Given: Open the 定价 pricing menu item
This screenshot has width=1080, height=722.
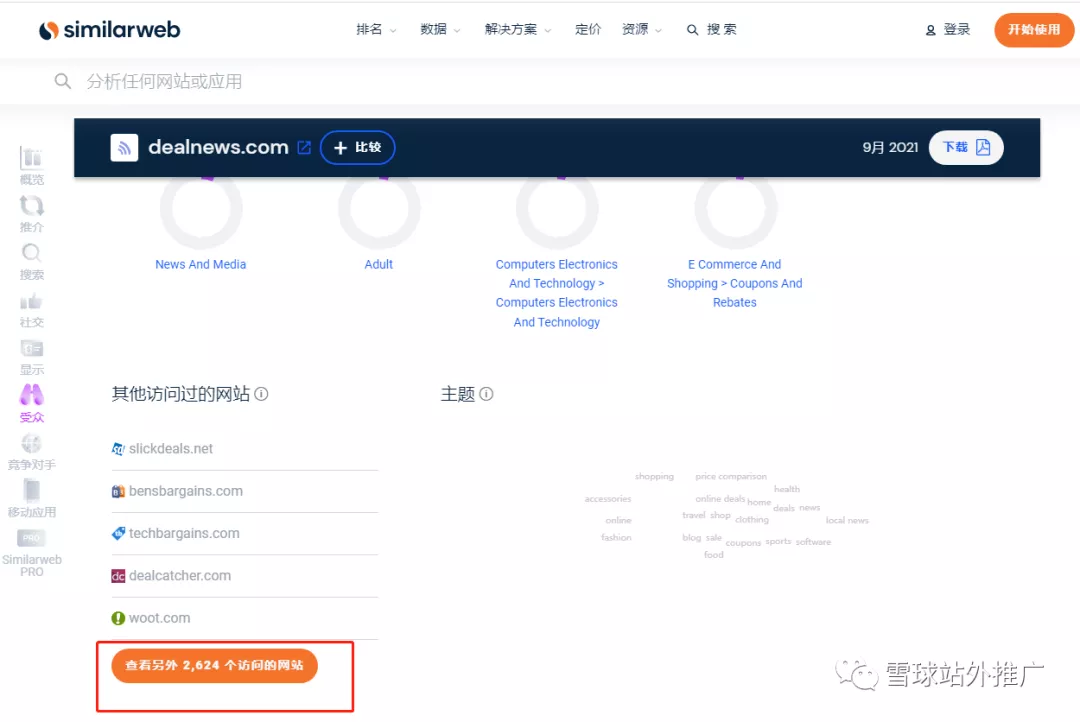Looking at the screenshot, I should pyautogui.click(x=588, y=29).
